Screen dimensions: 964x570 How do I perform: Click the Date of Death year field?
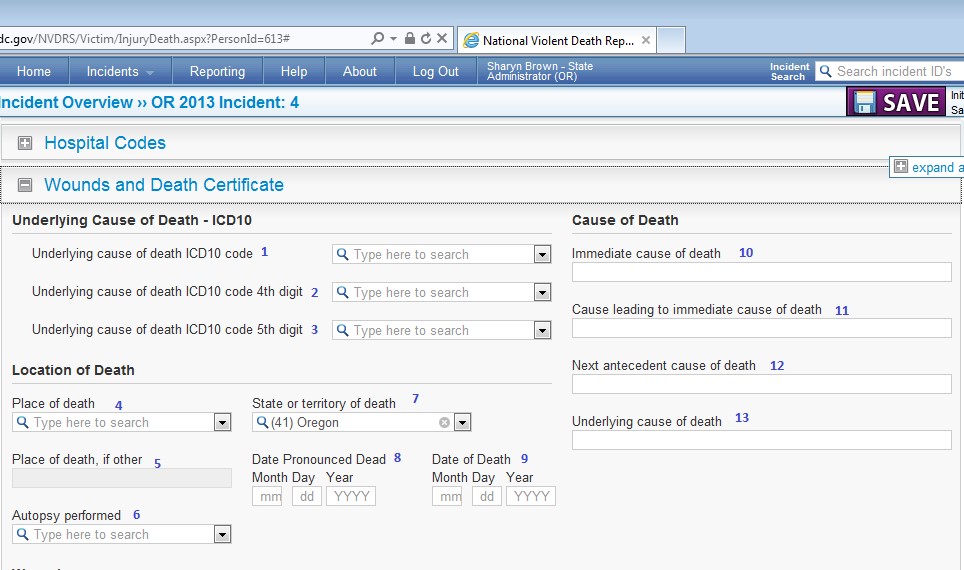[x=530, y=496]
